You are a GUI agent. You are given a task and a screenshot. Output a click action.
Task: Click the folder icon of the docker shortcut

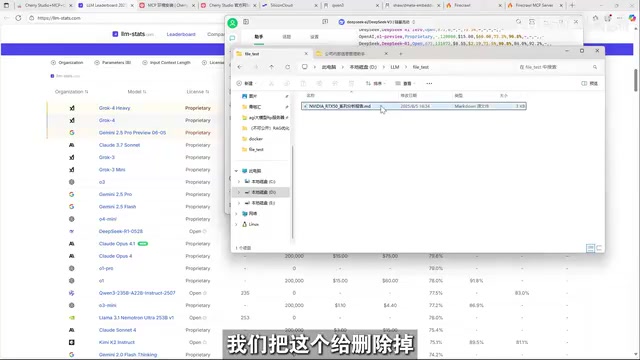(244, 139)
